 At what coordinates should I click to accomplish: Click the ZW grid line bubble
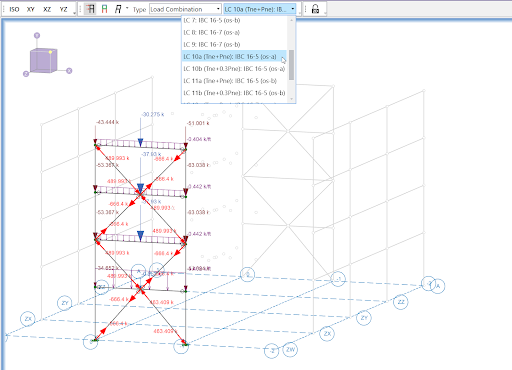click(x=290, y=350)
